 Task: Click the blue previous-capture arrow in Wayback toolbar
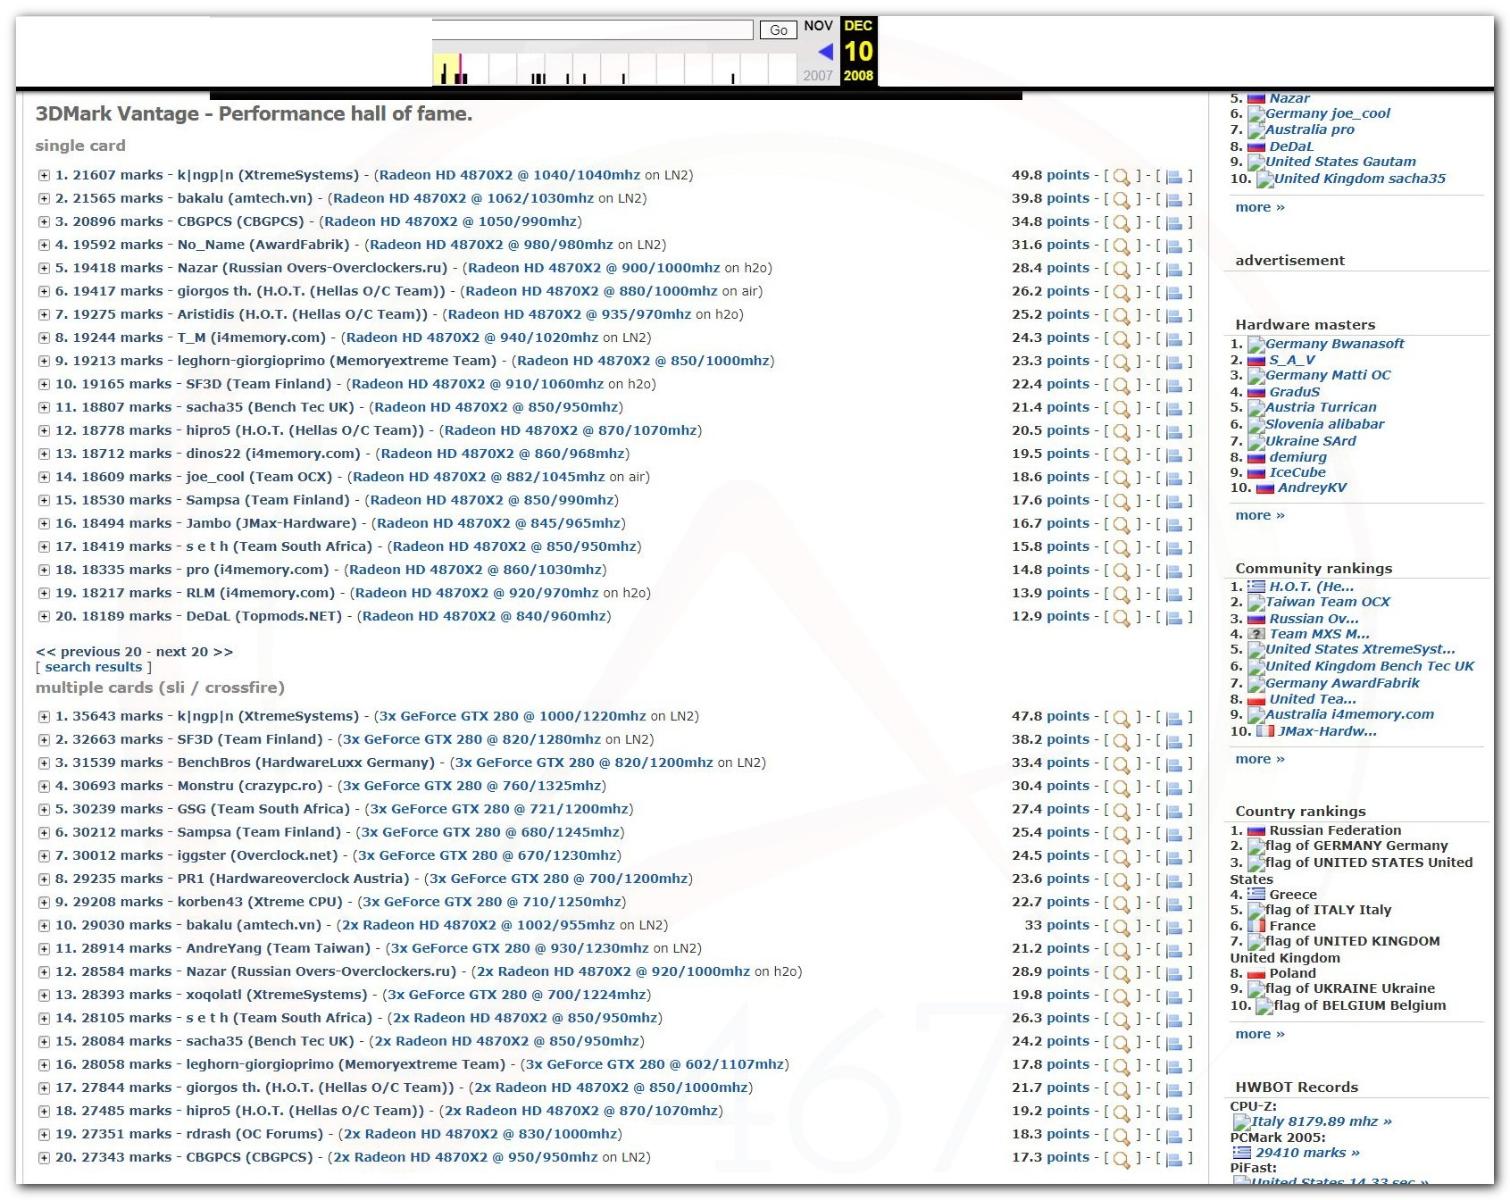point(825,52)
